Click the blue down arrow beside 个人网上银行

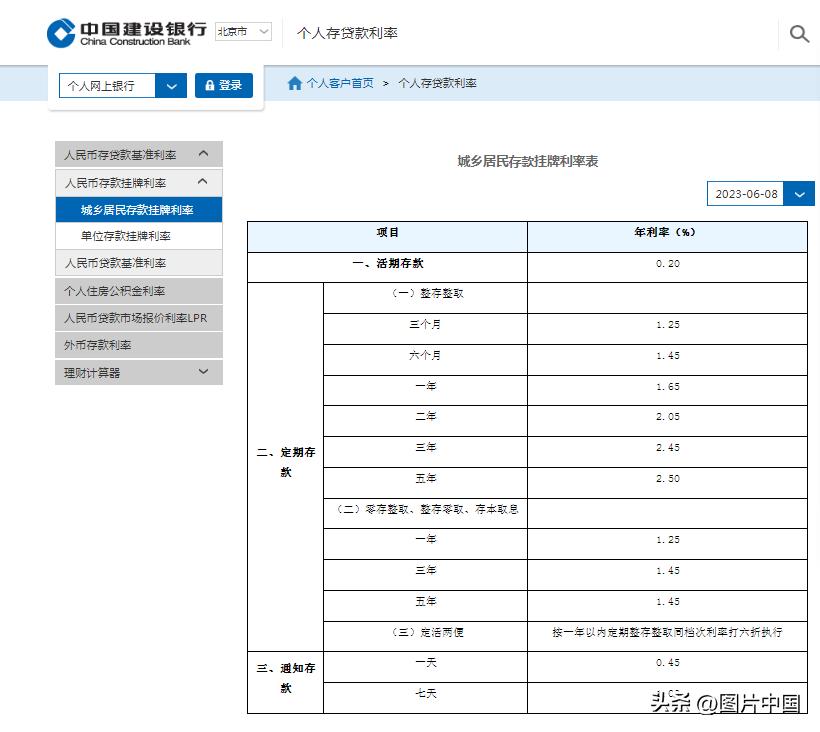point(171,86)
